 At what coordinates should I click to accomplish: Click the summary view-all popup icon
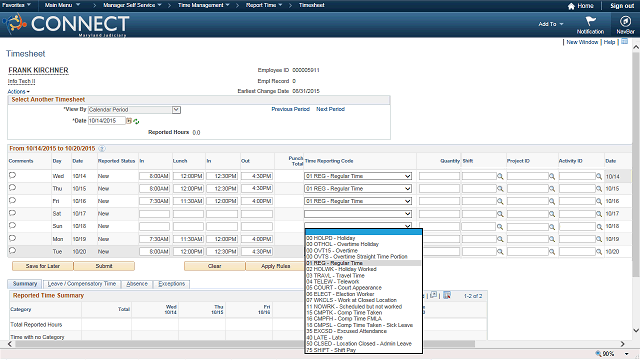(x=433, y=295)
